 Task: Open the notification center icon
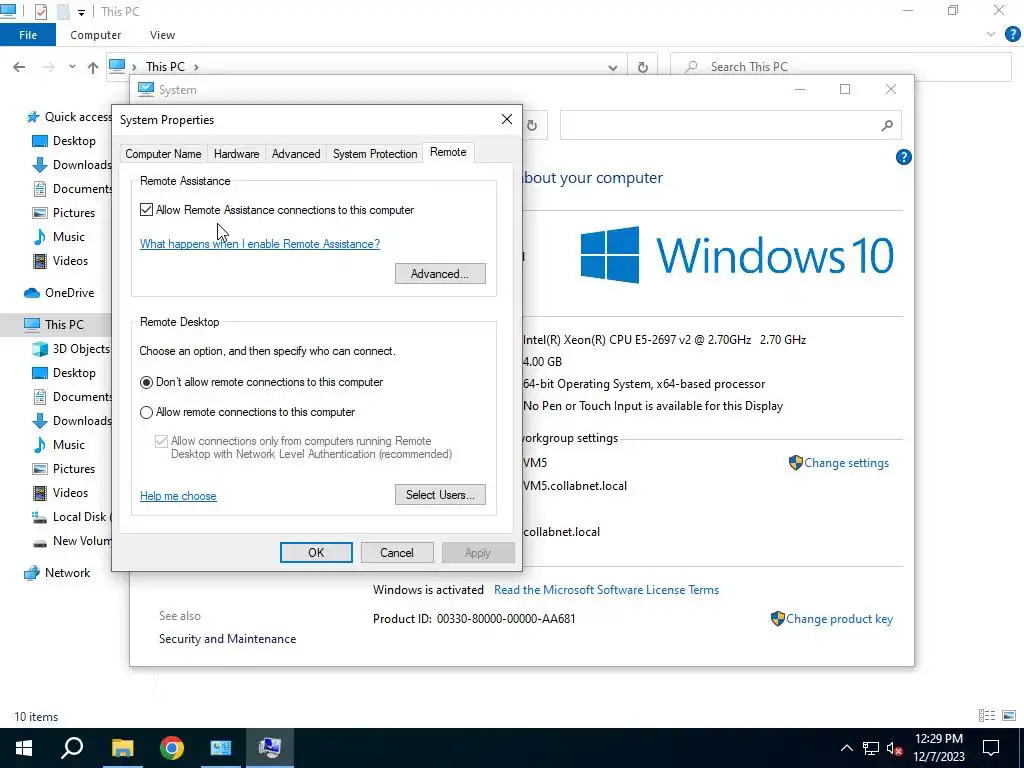click(x=991, y=748)
